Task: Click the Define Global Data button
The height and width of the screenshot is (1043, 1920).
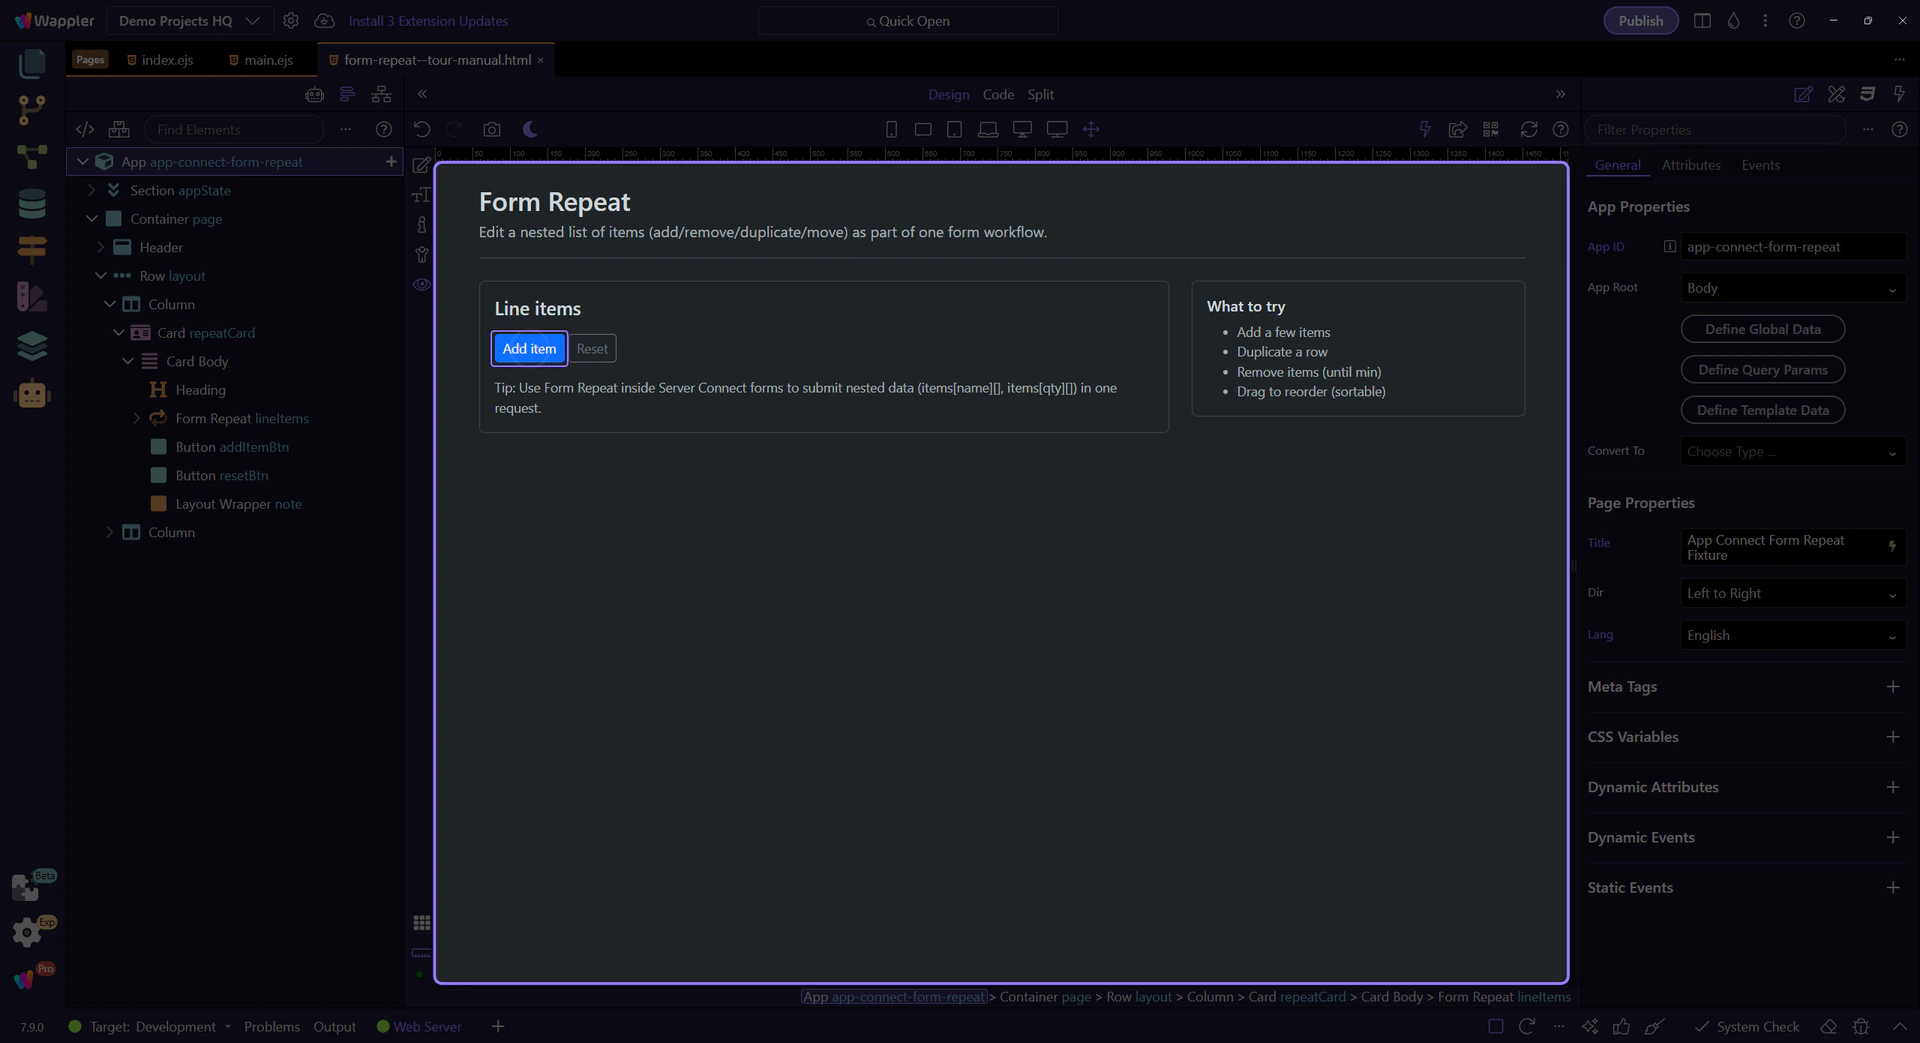Action: coord(1762,329)
